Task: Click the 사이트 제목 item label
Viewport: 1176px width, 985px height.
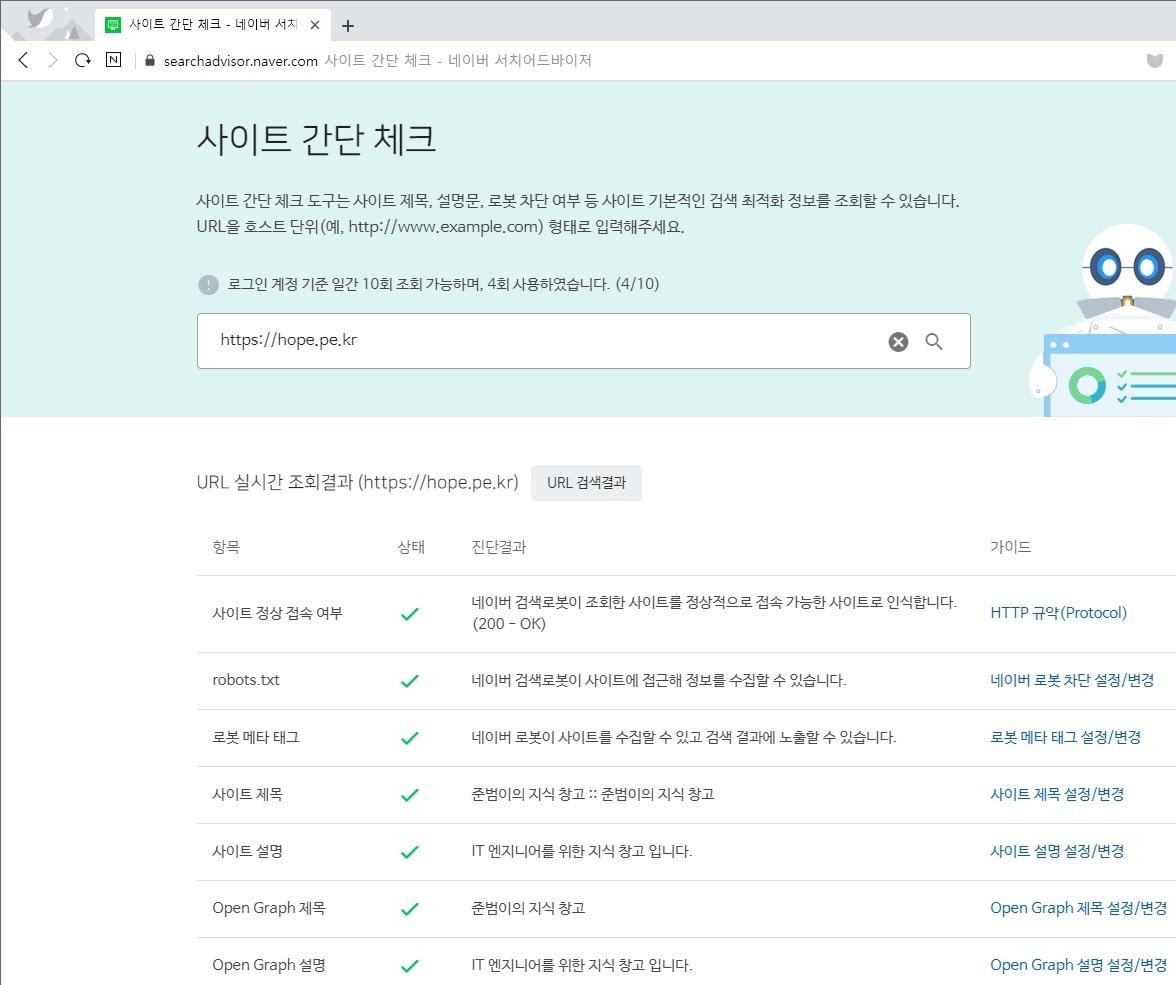Action: pos(248,794)
